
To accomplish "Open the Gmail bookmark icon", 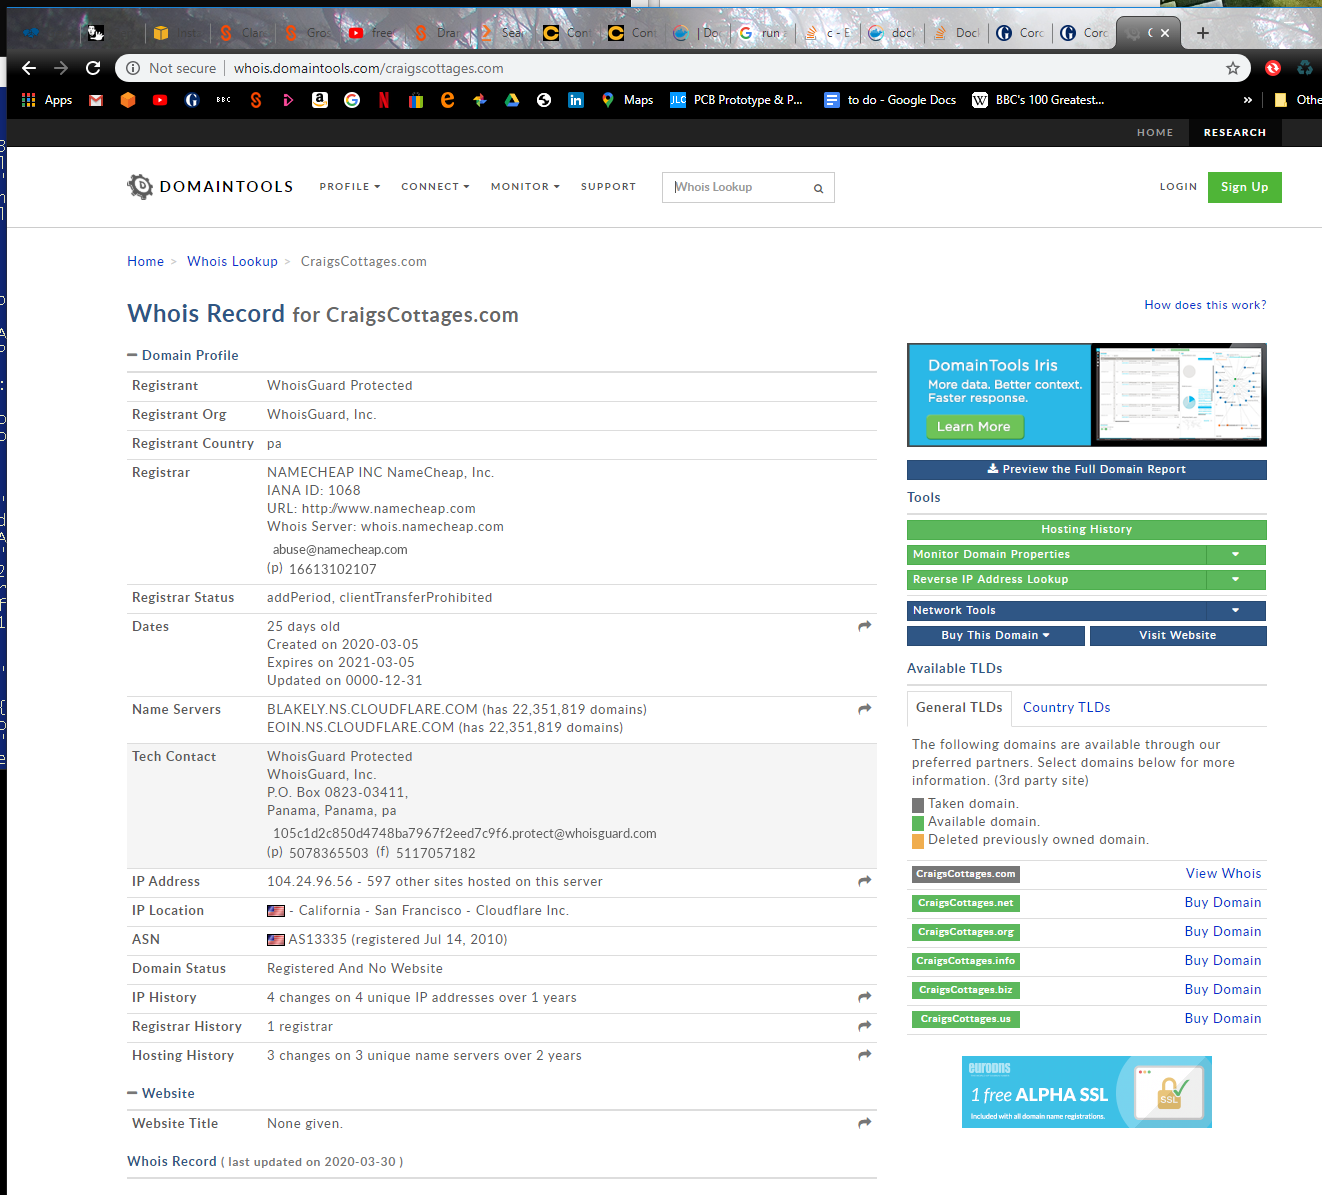I will pyautogui.click(x=96, y=100).
